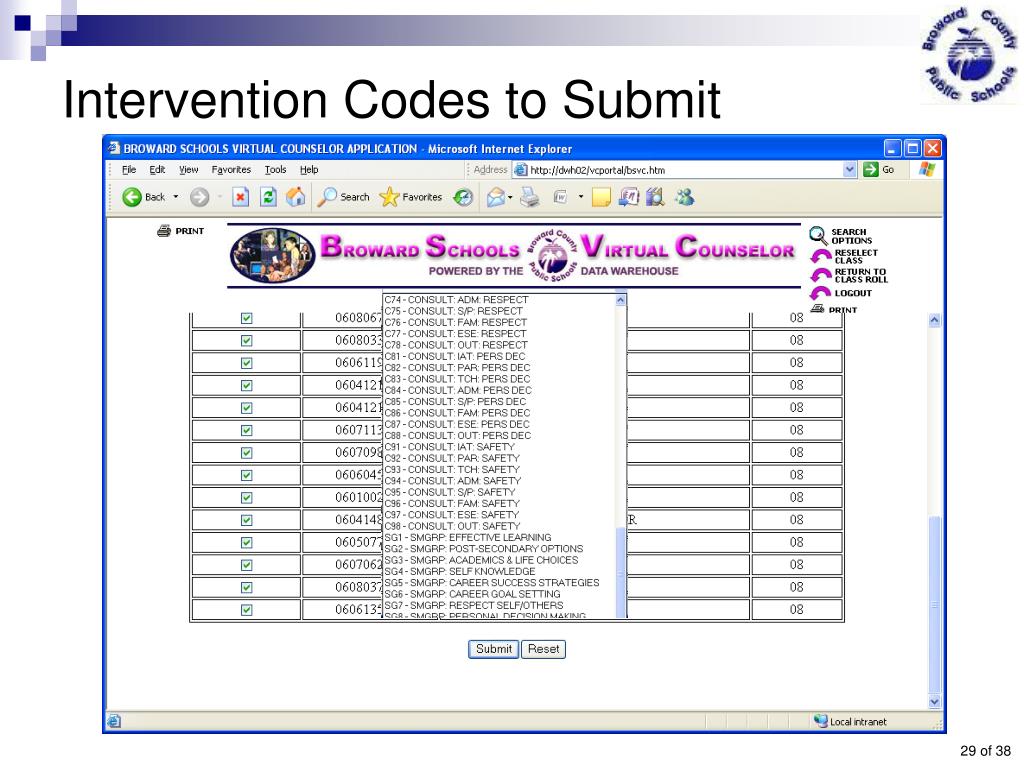Select C91 - CONSULT: IAT: SAFETY option
This screenshot has width=1024, height=768.
(450, 447)
